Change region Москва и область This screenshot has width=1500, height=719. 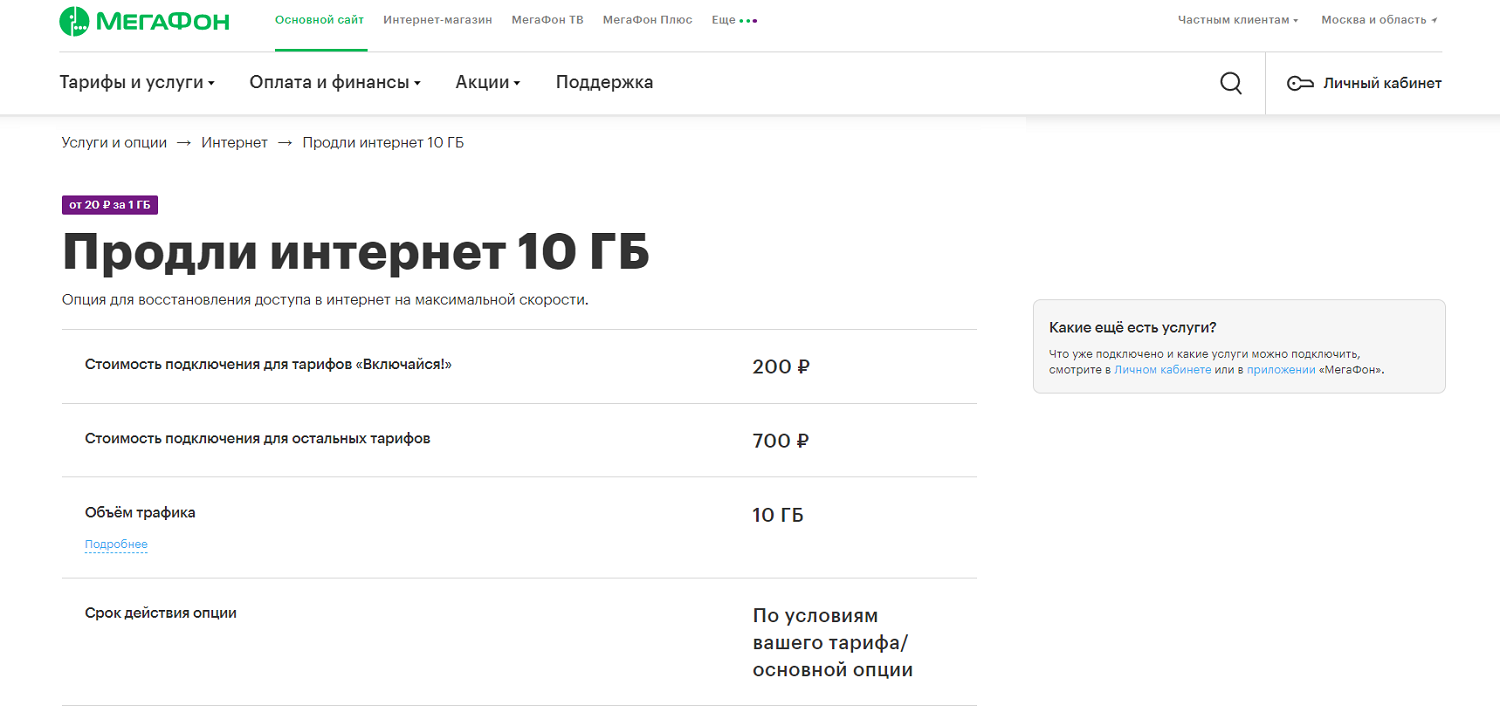point(1379,20)
